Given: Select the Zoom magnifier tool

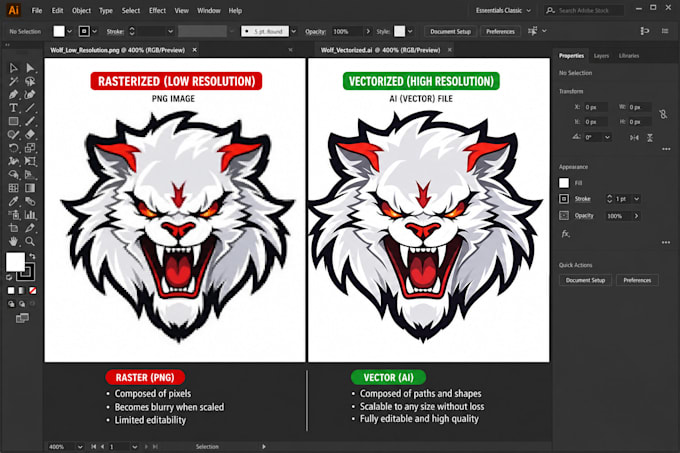Looking at the screenshot, I should point(30,241).
